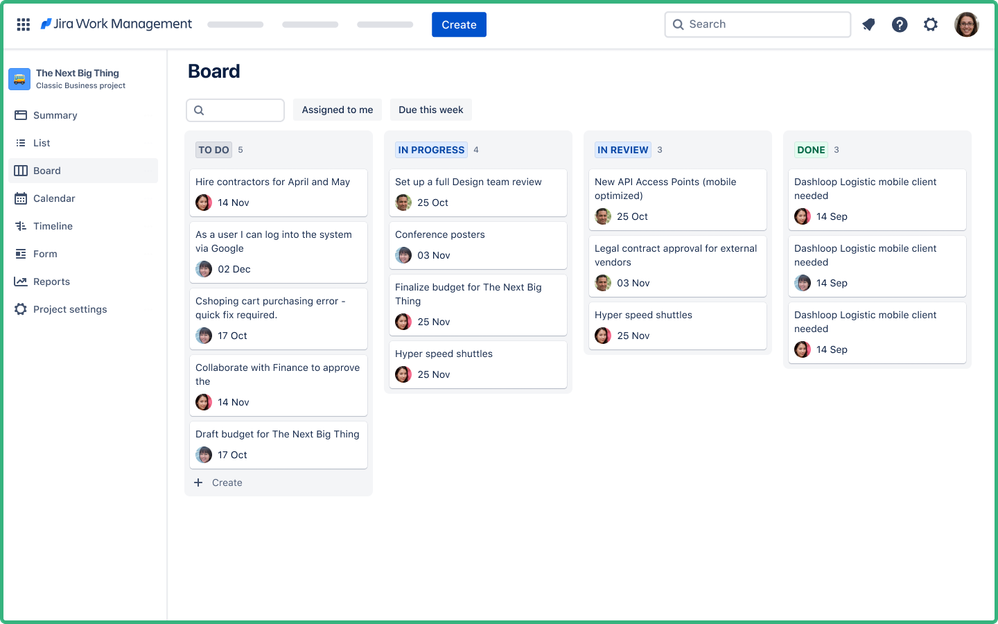Click assignee avatar on Legal contract approval card
998x624 pixels.
tap(603, 283)
